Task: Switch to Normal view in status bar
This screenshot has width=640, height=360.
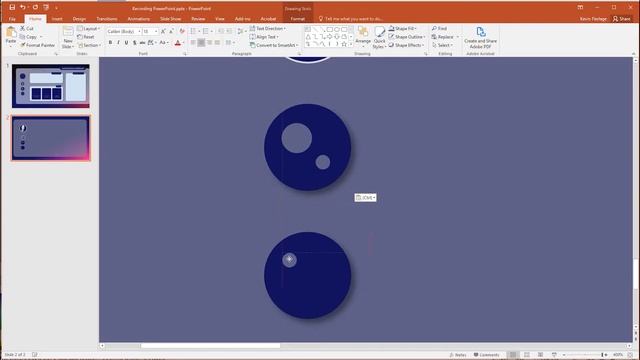Action: click(513, 355)
